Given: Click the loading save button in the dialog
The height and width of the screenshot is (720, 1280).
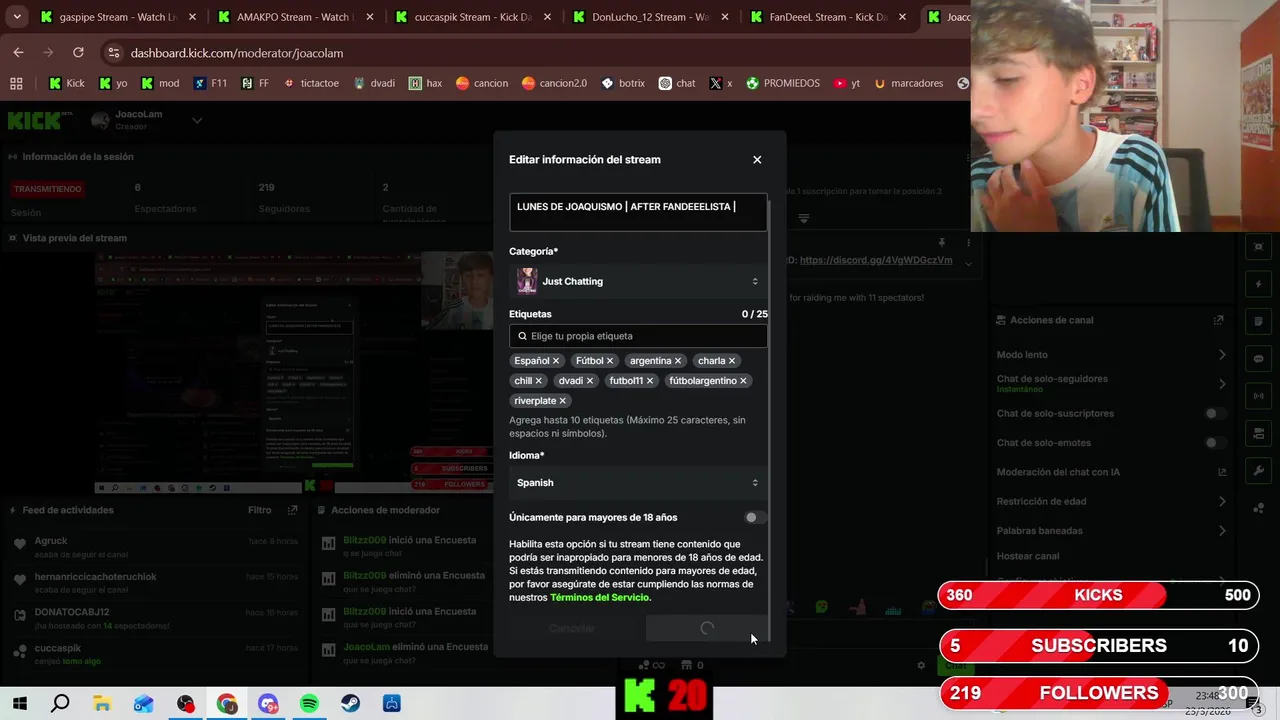Looking at the screenshot, I should [707, 628].
